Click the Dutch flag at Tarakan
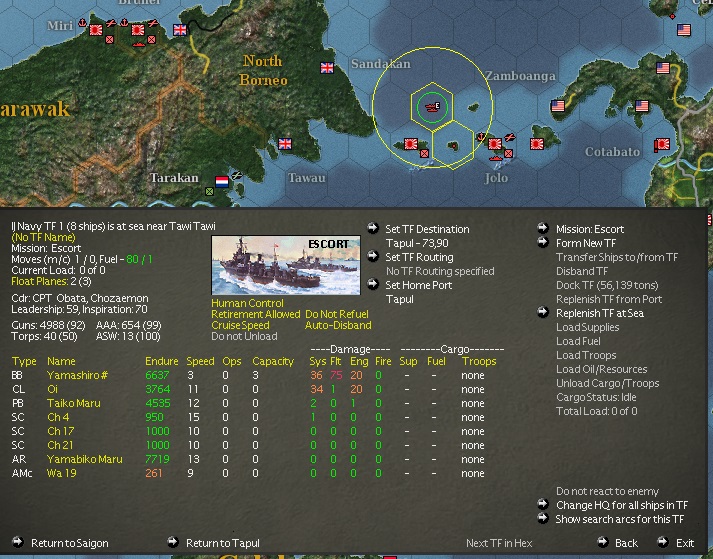The height and width of the screenshot is (559, 713). pyautogui.click(x=221, y=182)
